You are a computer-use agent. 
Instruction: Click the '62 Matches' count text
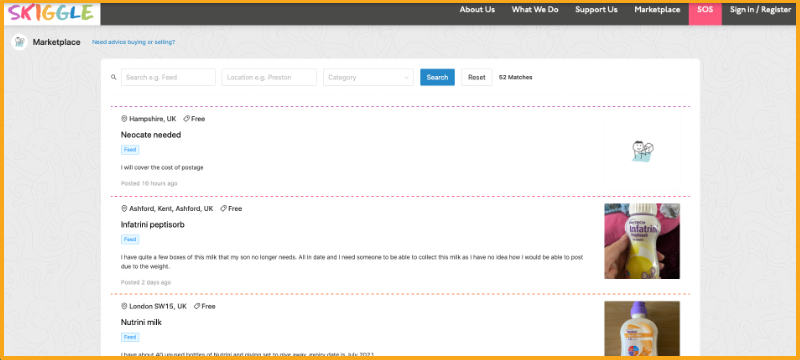[515, 78]
